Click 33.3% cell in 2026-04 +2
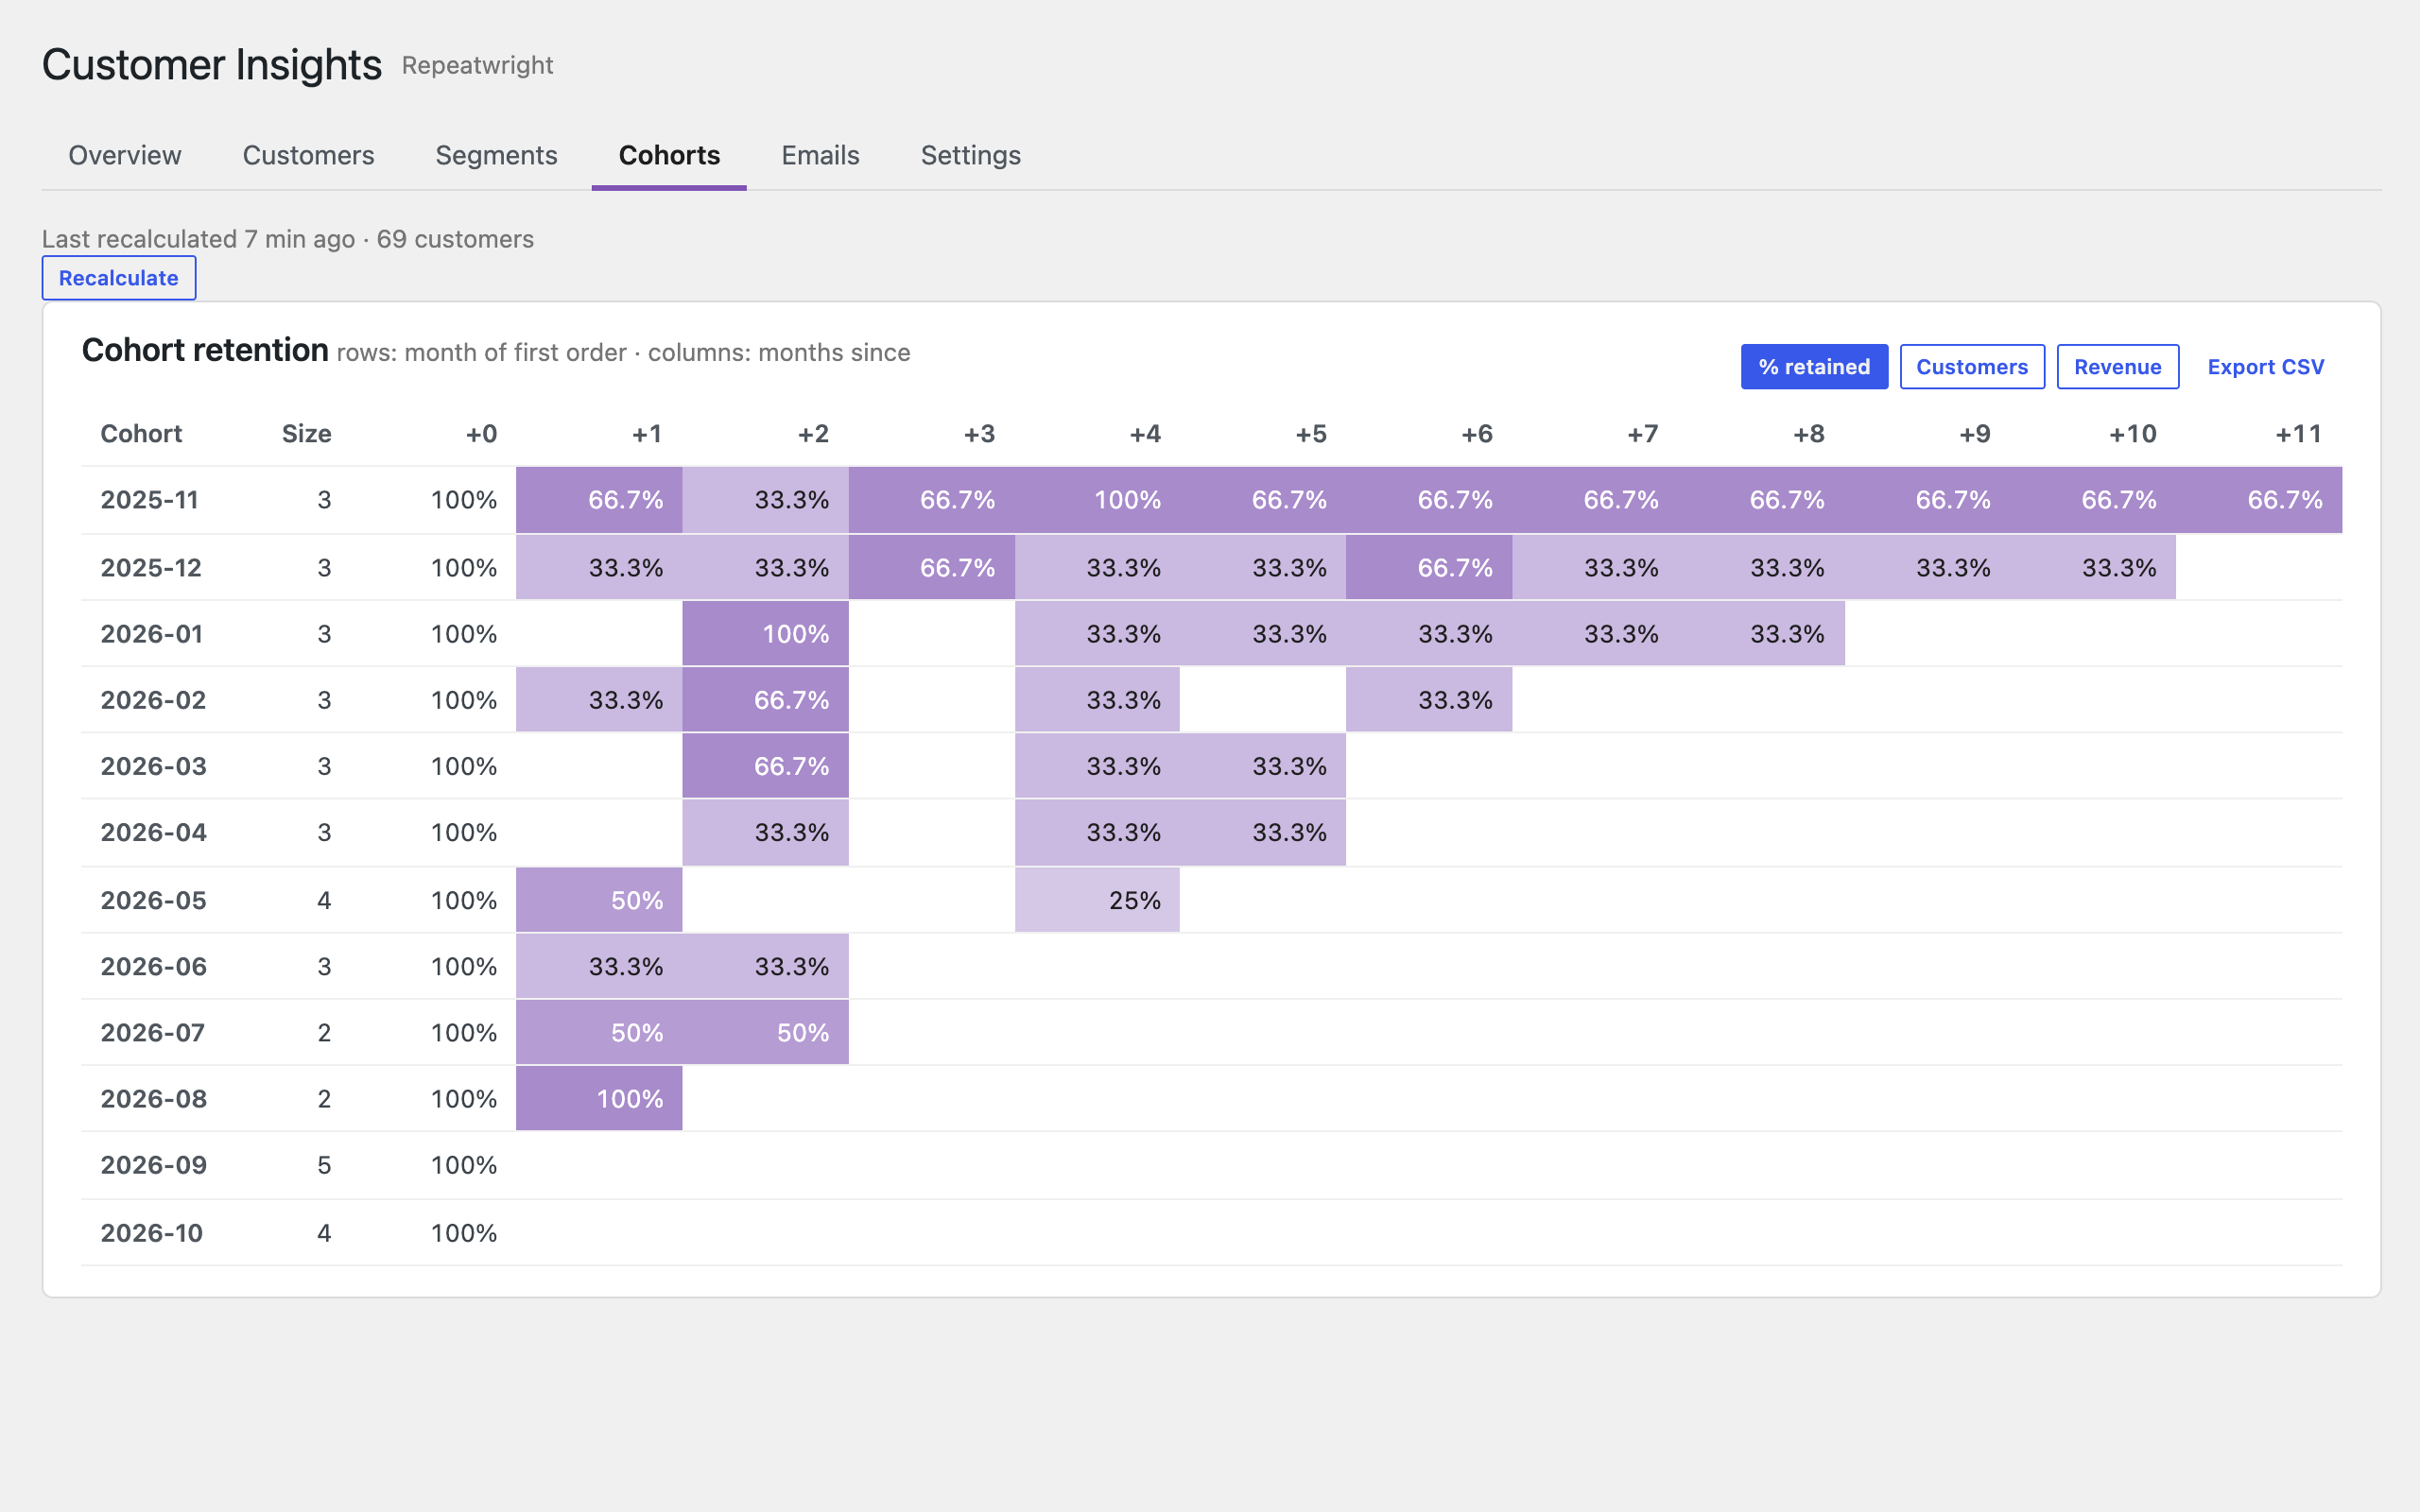 (x=765, y=832)
